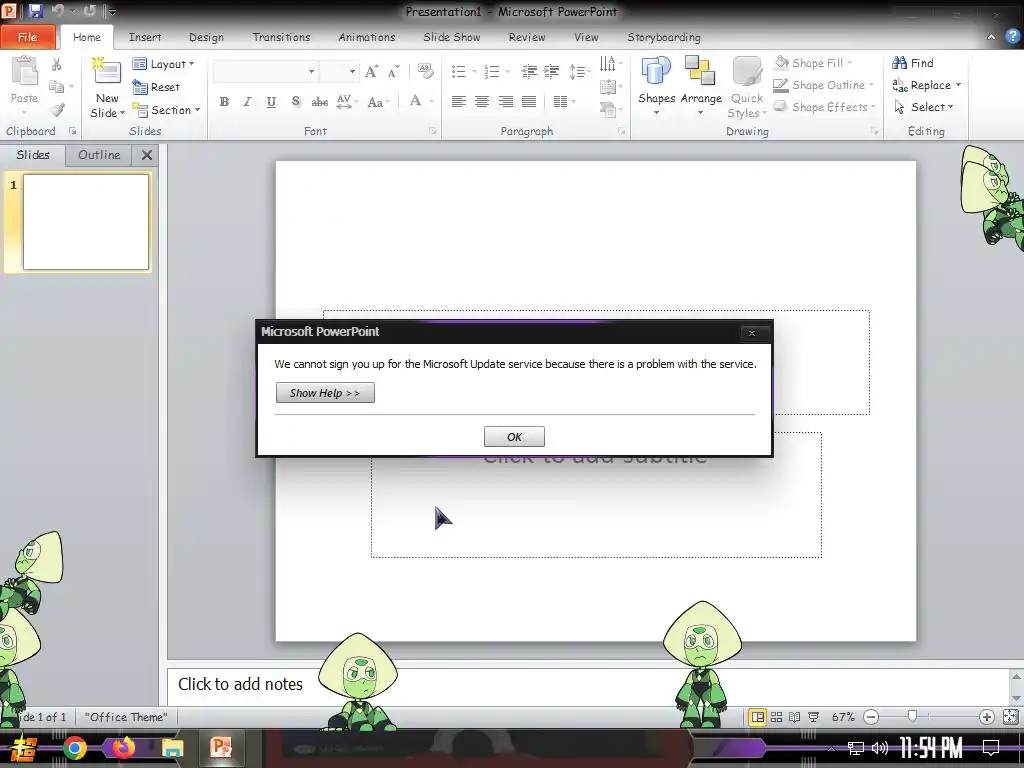Click the Paste icon in Clipboard group

[x=25, y=72]
